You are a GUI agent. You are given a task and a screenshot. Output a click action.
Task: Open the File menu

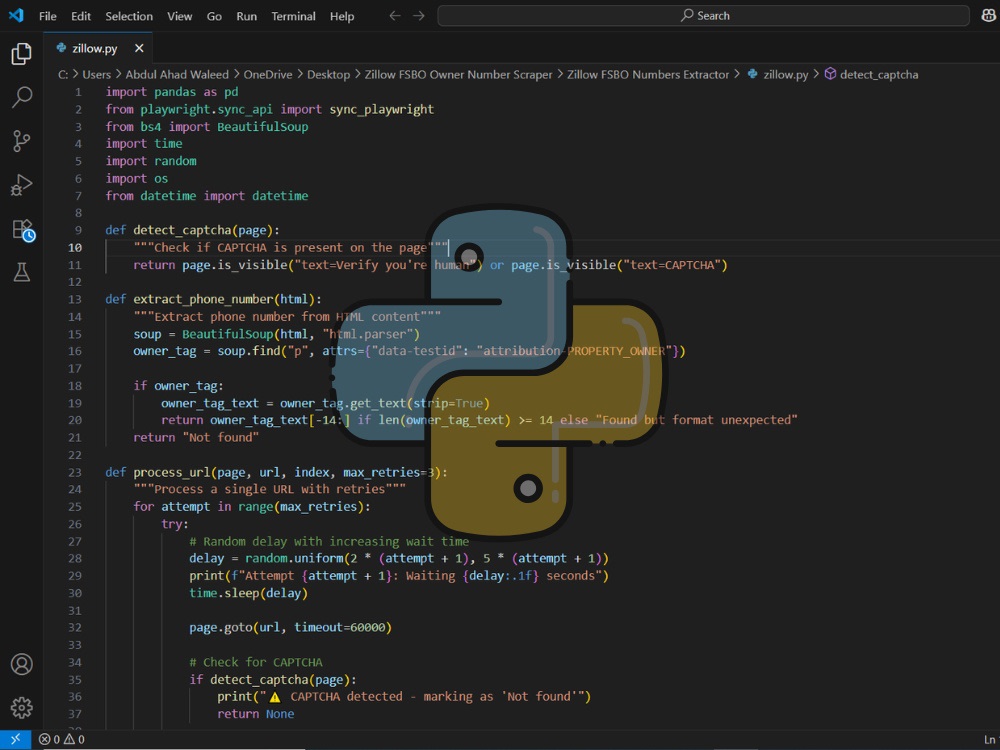tap(47, 16)
